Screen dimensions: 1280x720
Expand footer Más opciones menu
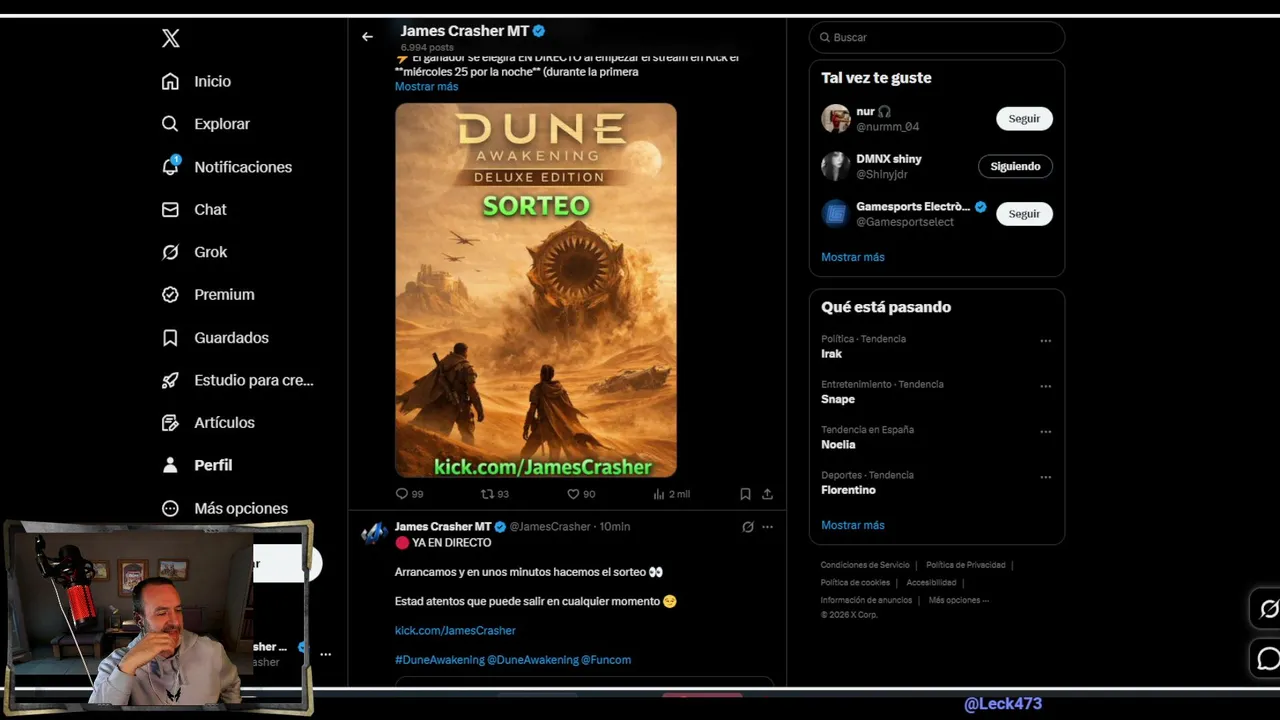[x=958, y=600]
